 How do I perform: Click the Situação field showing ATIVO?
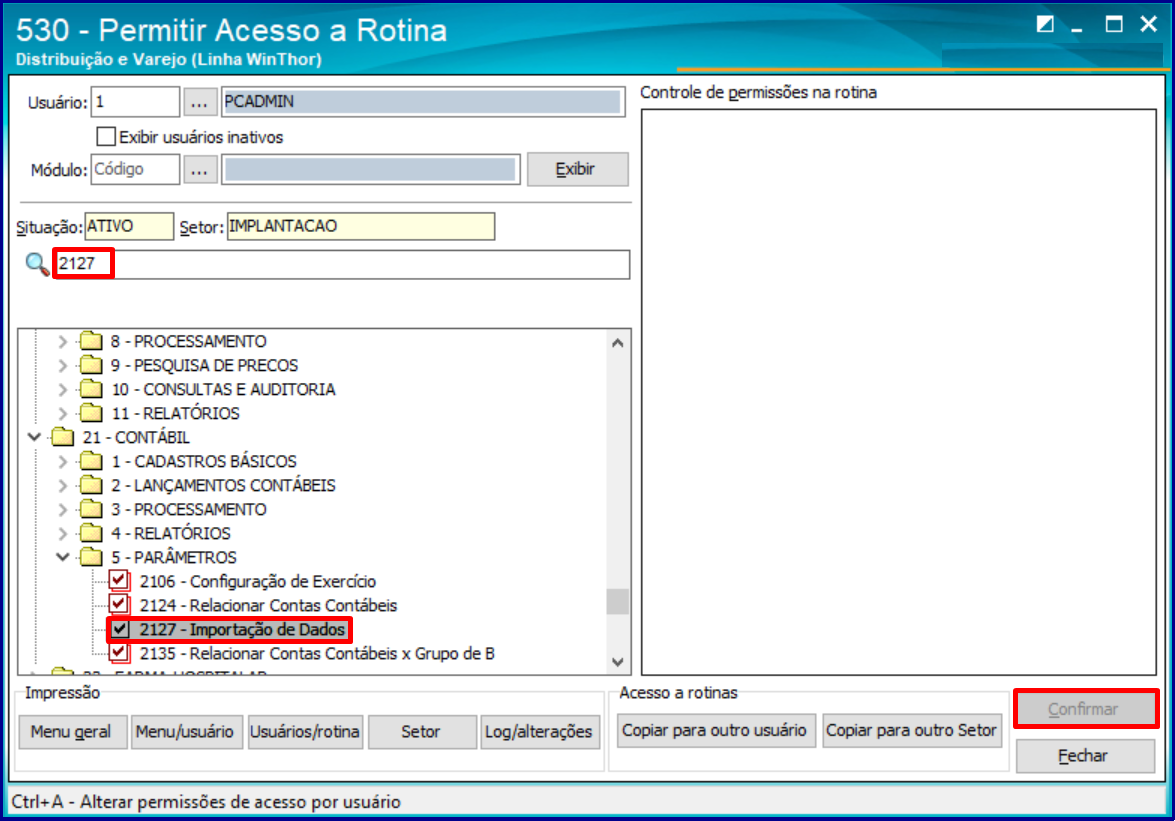129,226
